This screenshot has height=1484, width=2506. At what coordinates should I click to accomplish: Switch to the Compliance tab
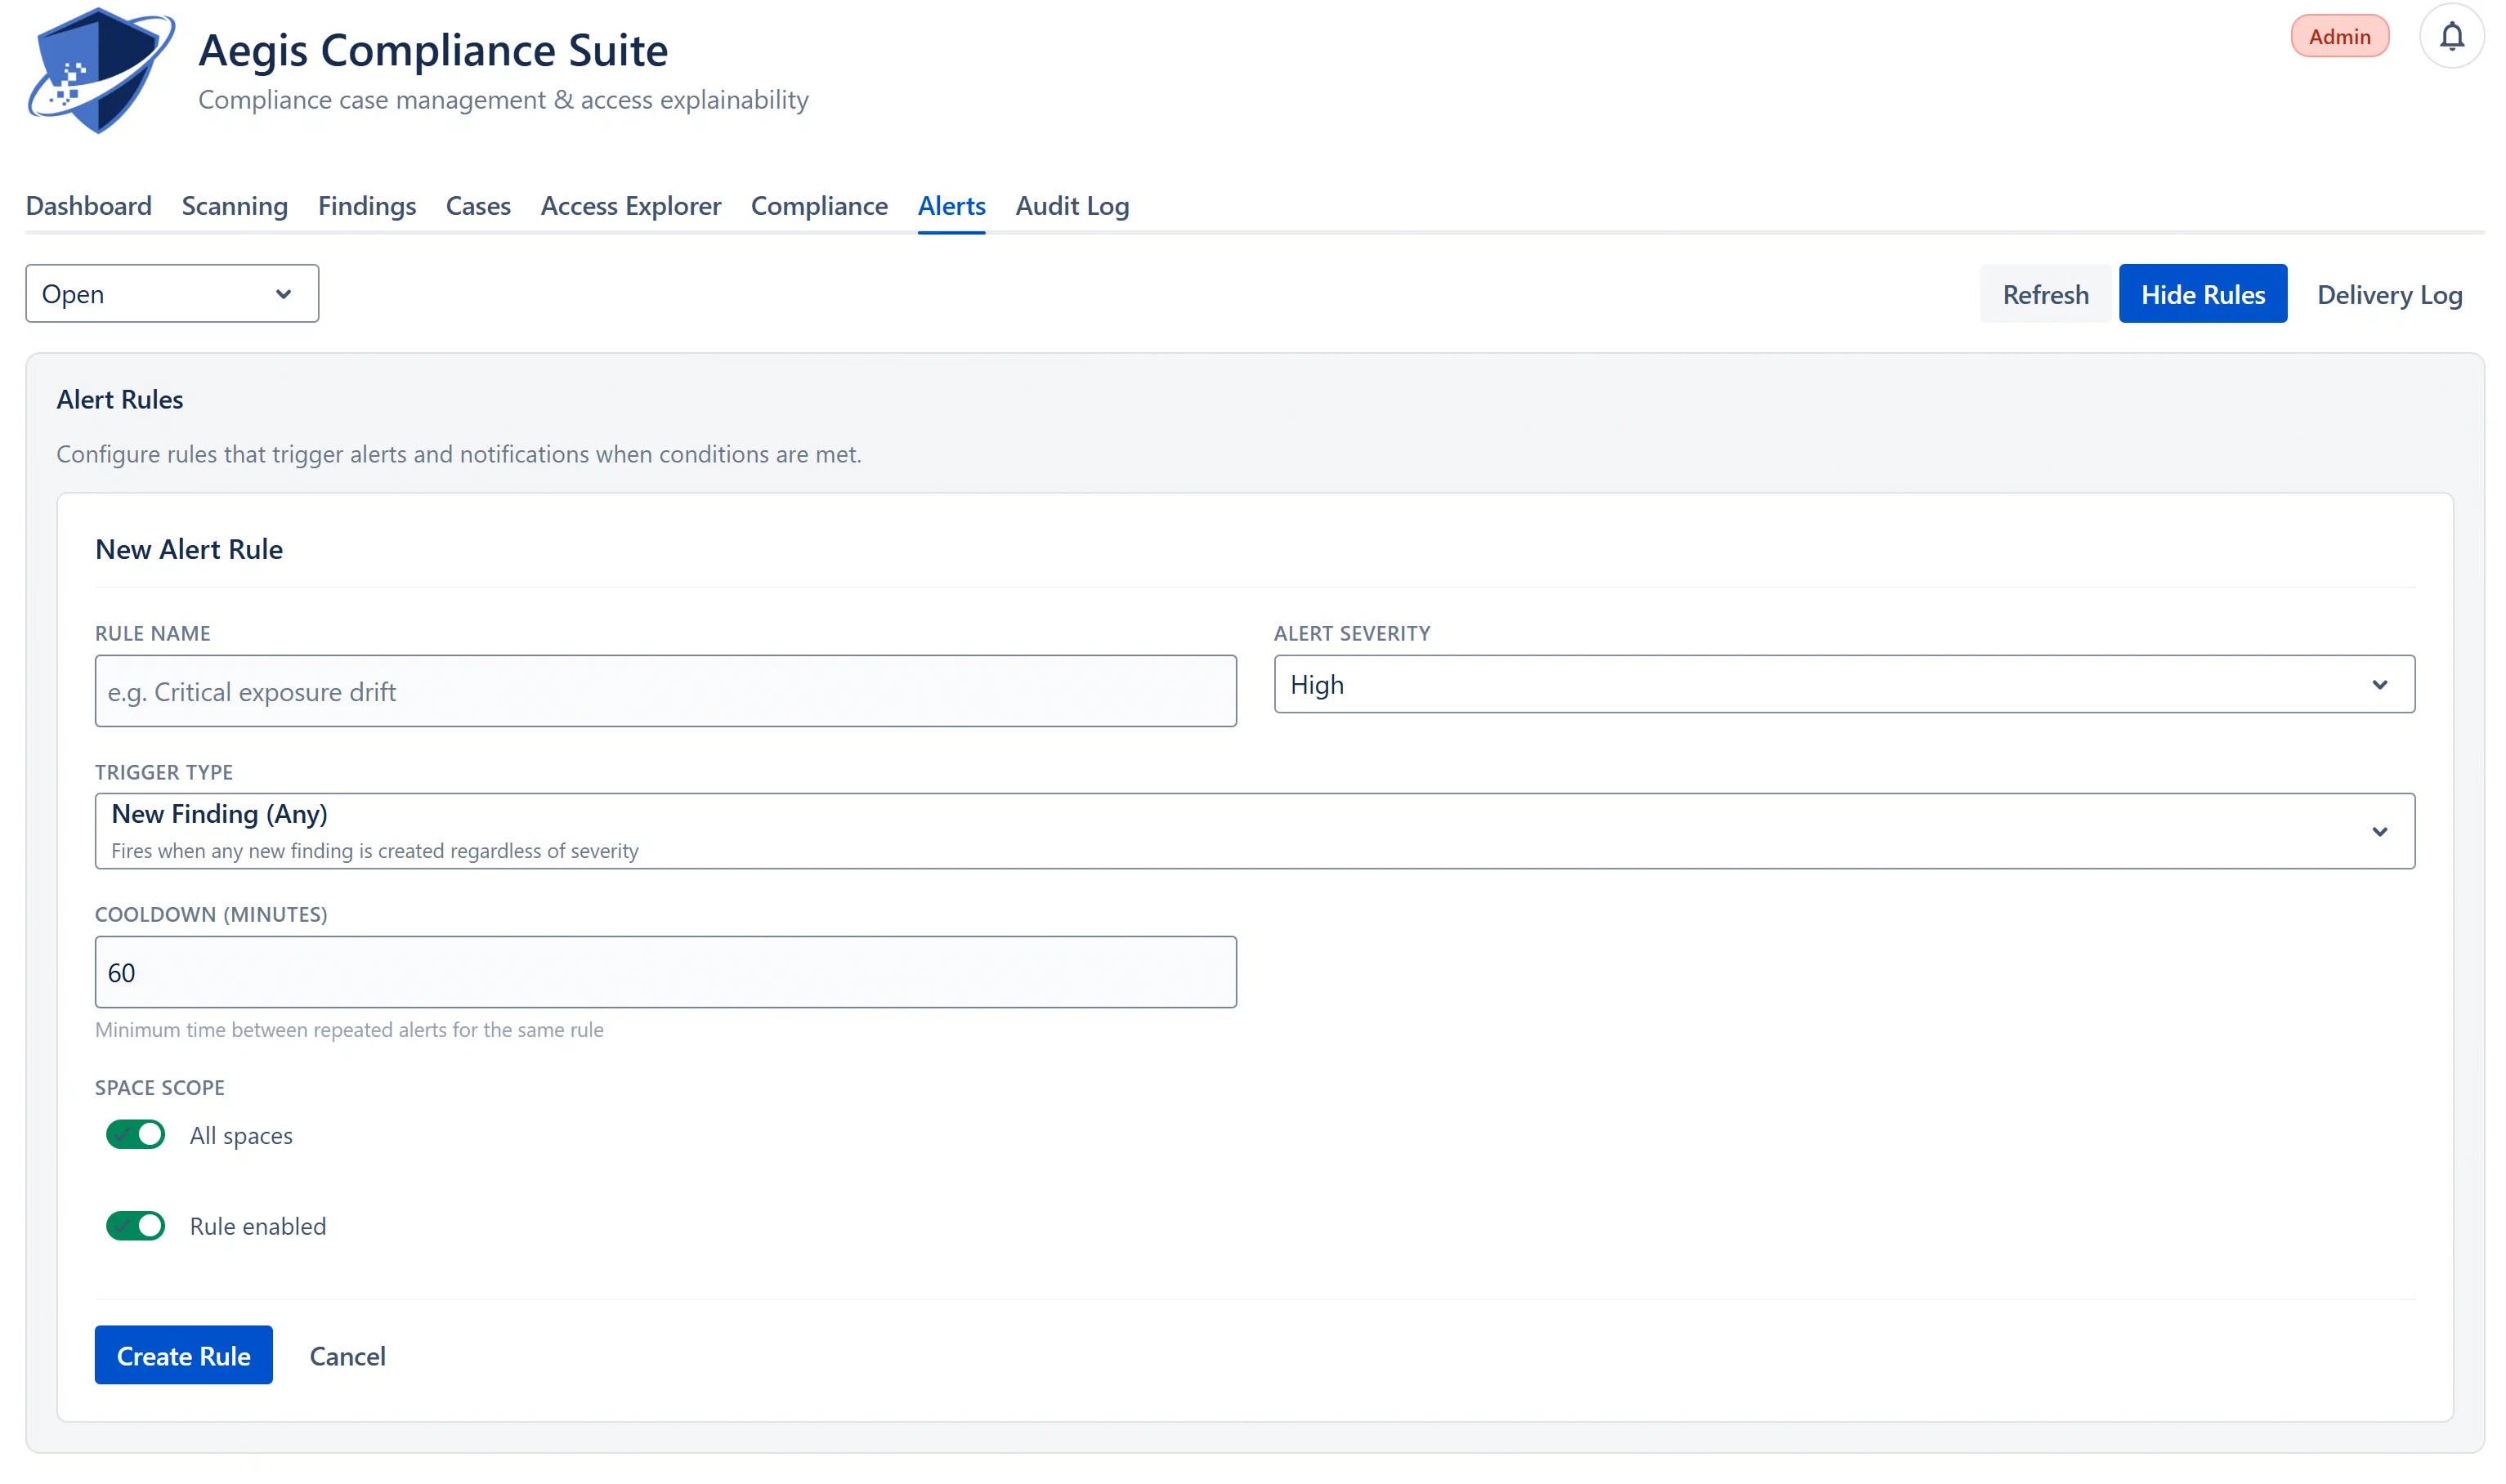click(x=819, y=206)
